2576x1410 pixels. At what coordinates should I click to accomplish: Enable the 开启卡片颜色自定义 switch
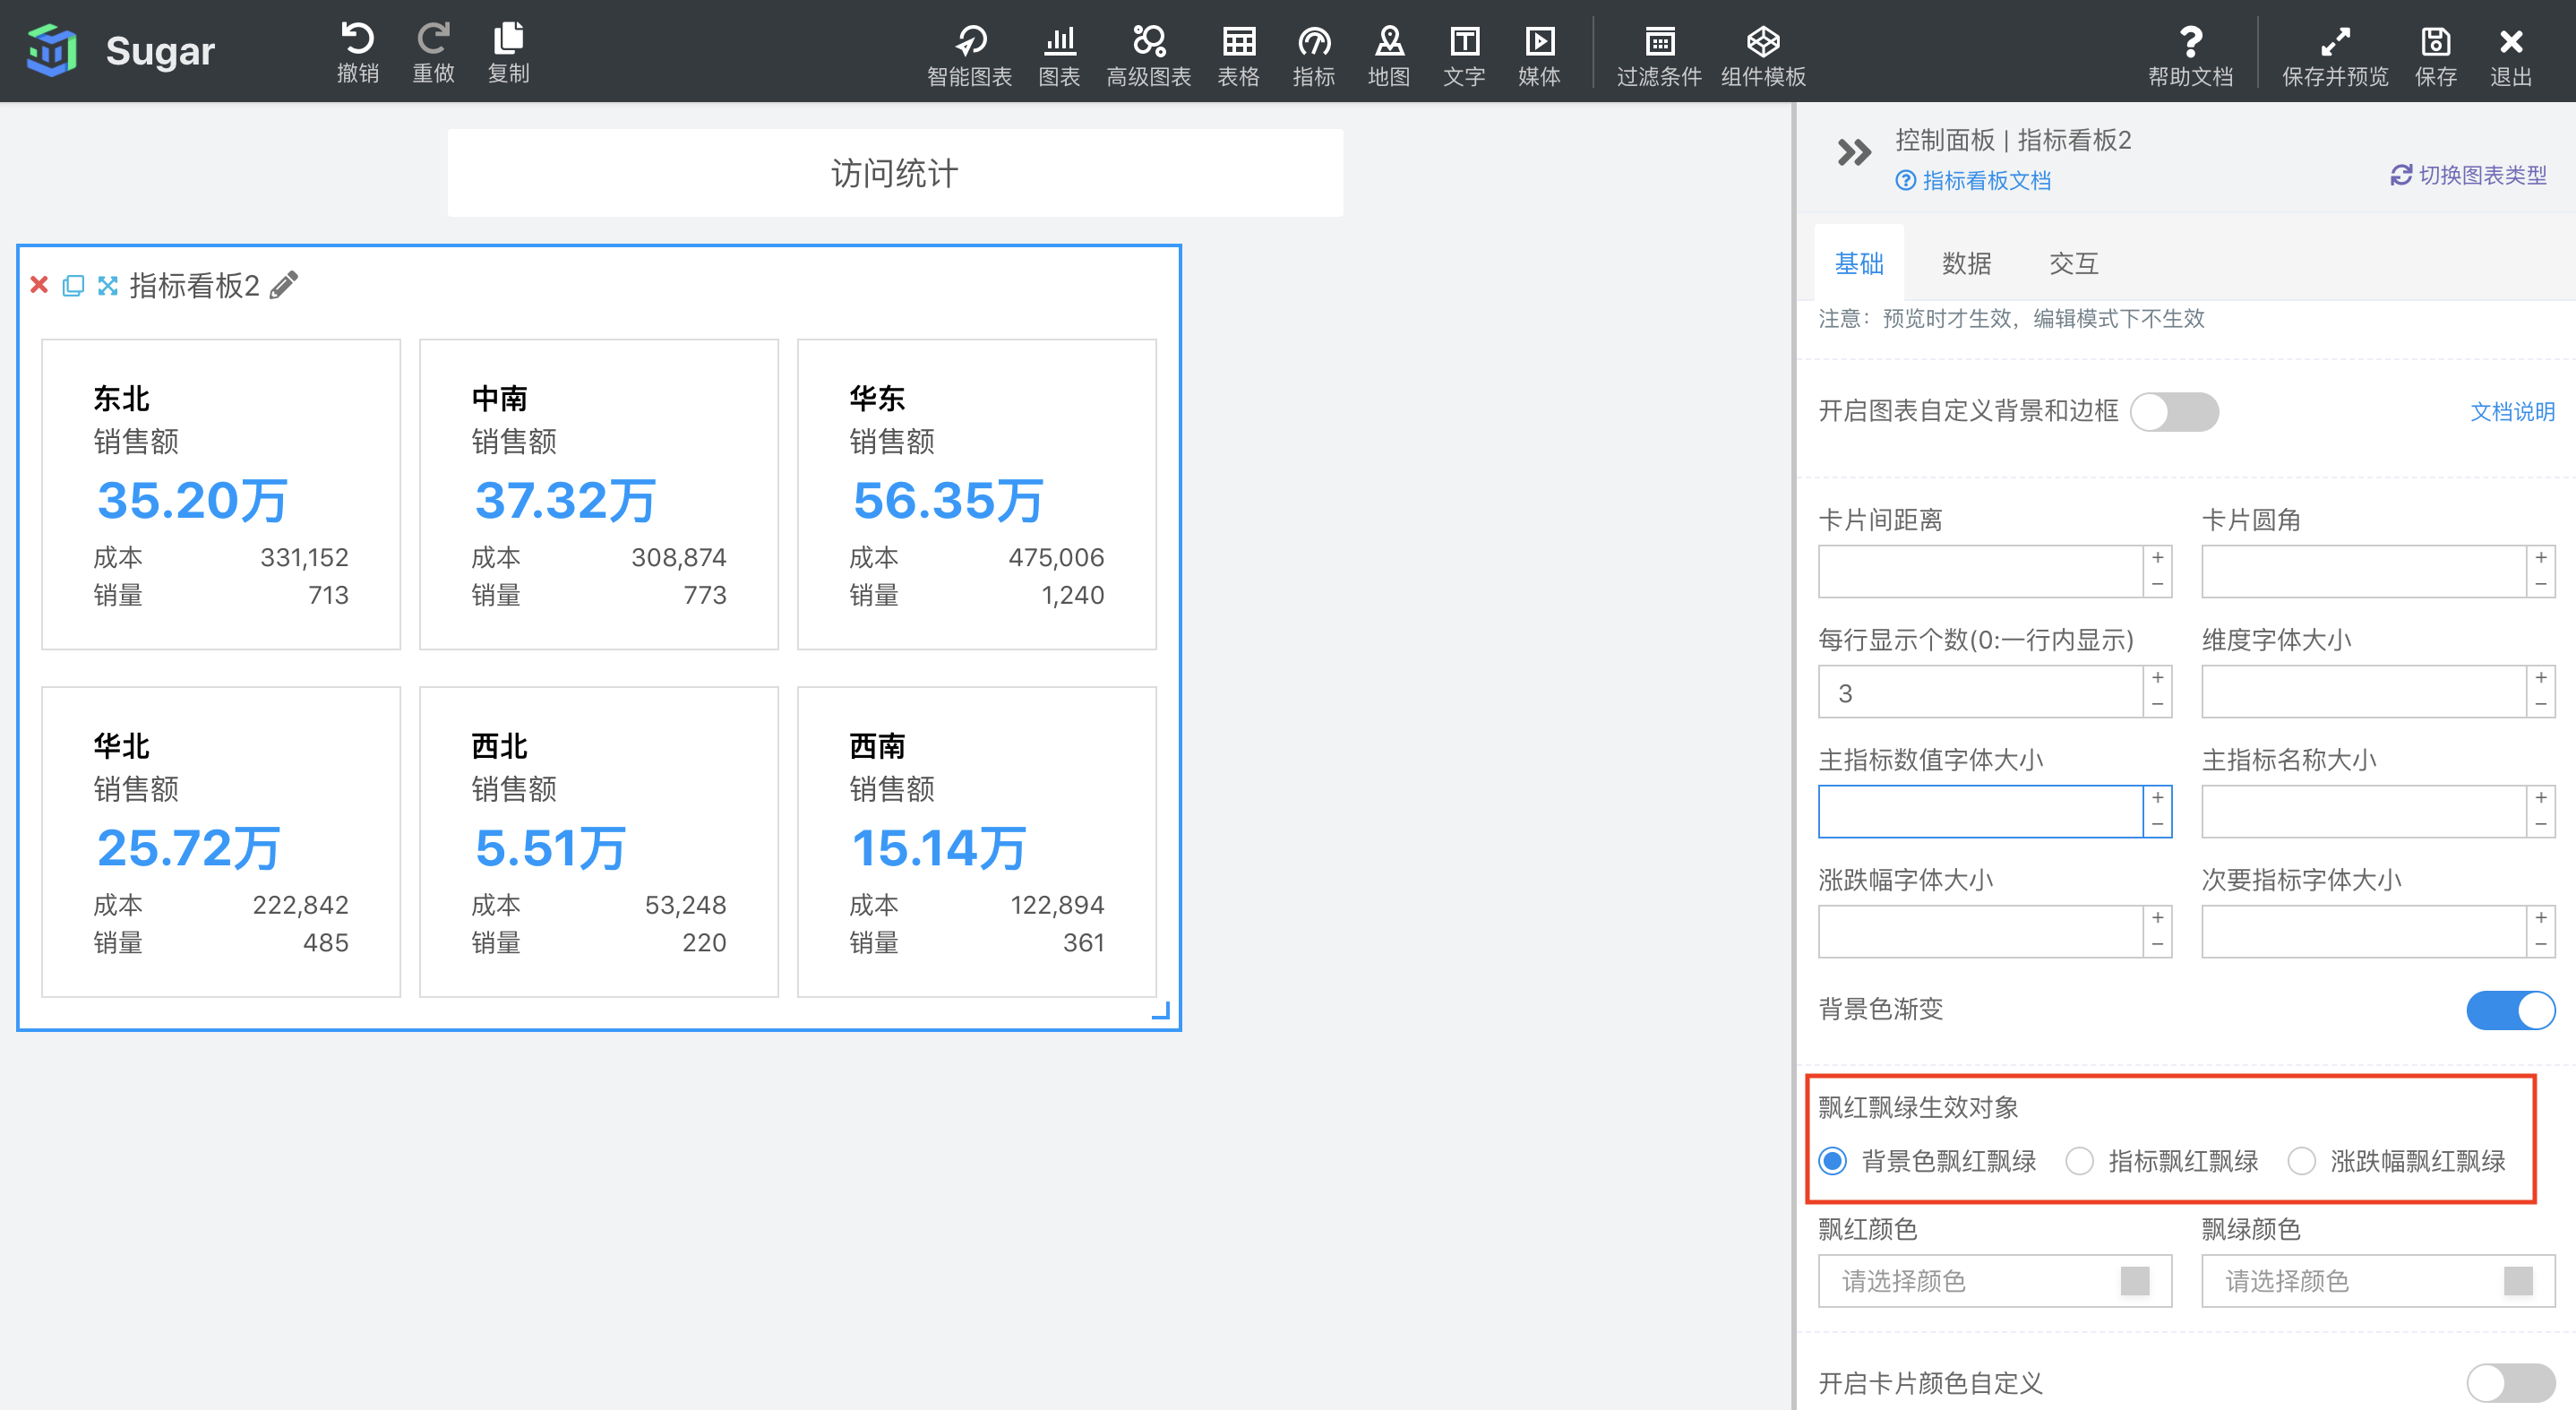pos(2510,1384)
